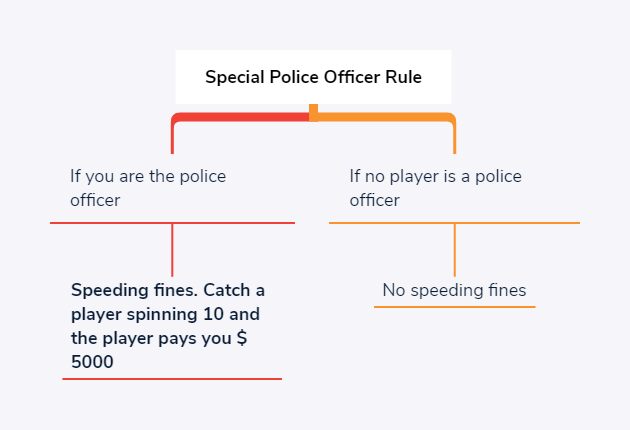The width and height of the screenshot is (630, 430).
Task: Click the orange junction block under root node
Action: [x=313, y=113]
